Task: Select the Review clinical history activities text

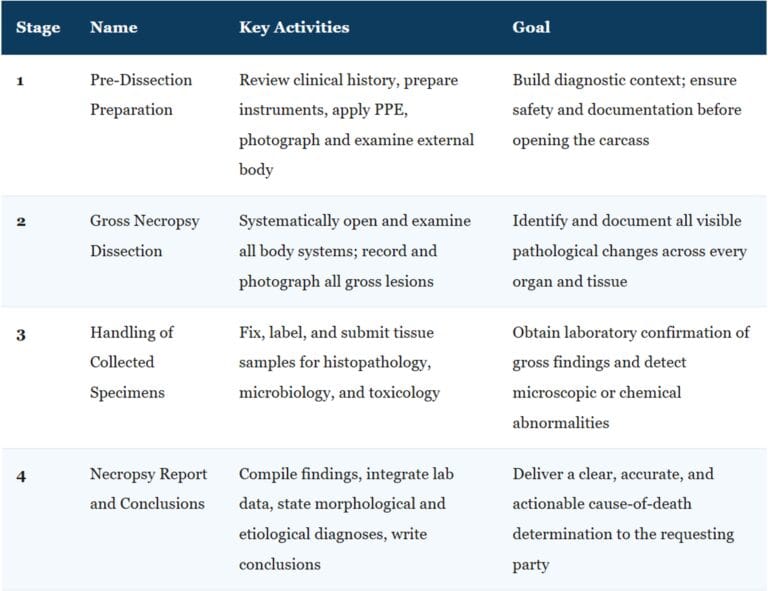Action: pyautogui.click(x=357, y=124)
